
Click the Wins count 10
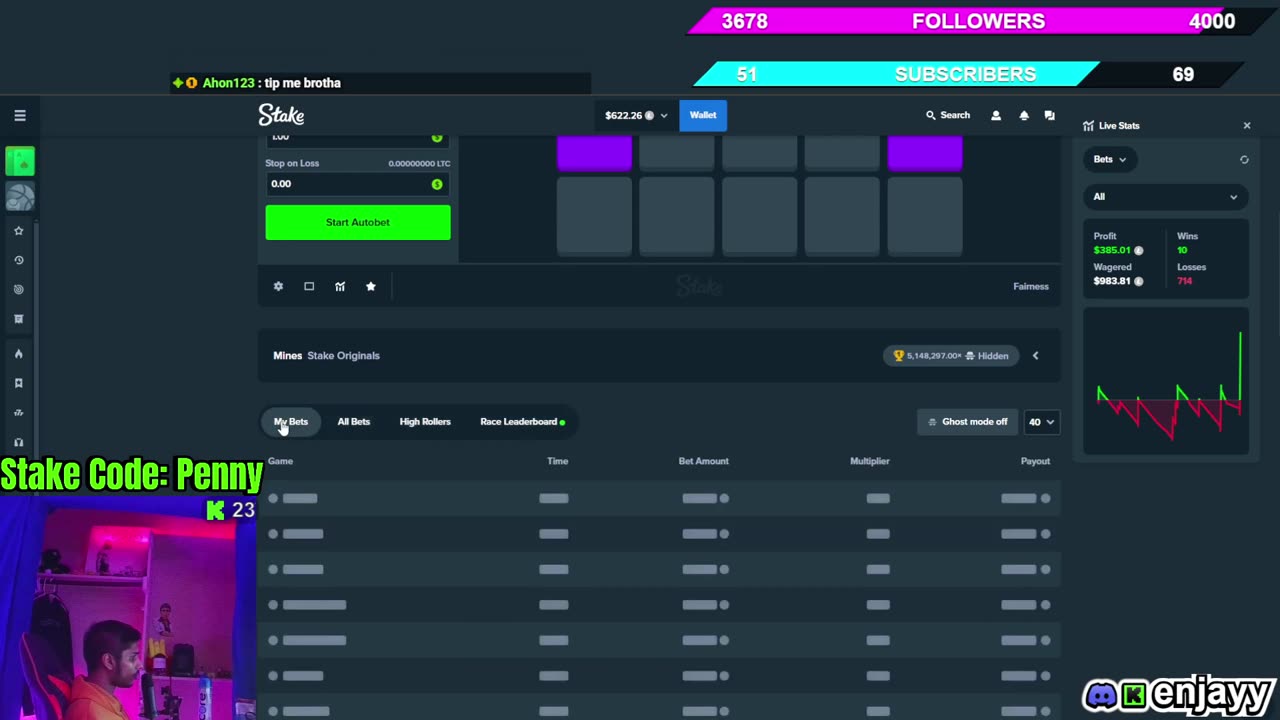(x=1182, y=251)
